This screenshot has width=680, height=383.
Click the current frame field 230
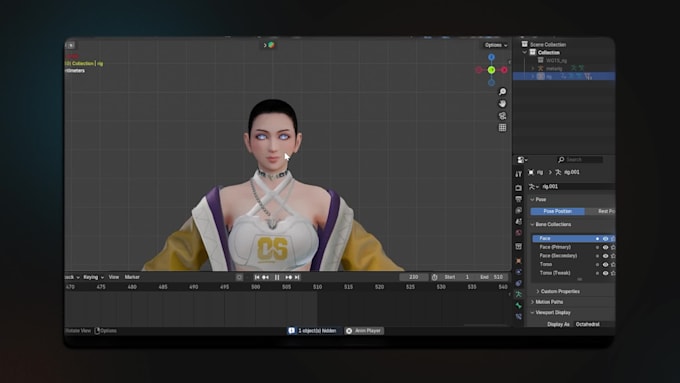(x=414, y=277)
